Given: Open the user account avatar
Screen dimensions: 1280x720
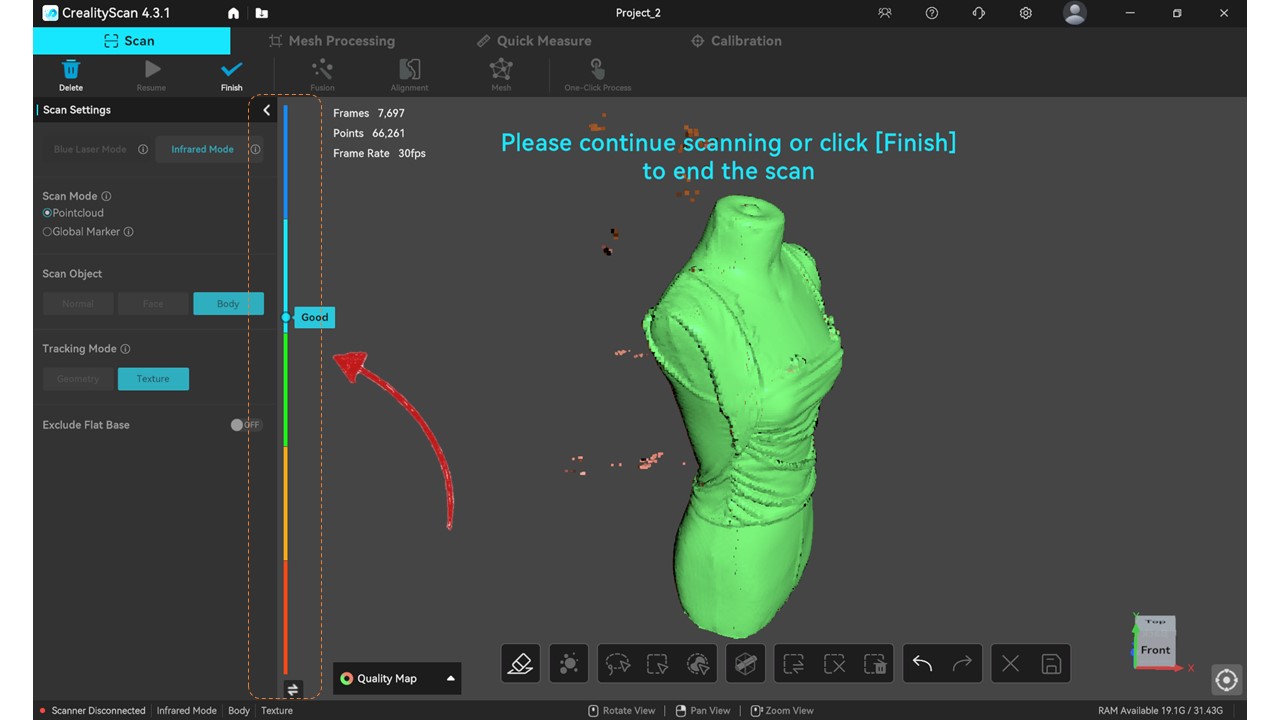Looking at the screenshot, I should pyautogui.click(x=1075, y=13).
